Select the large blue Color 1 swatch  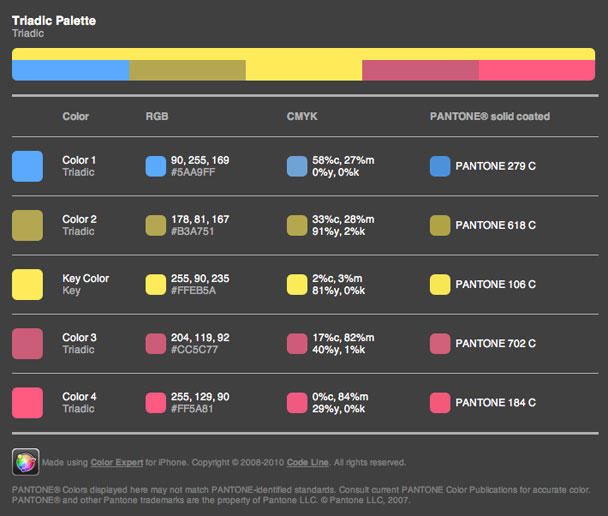tap(28, 166)
